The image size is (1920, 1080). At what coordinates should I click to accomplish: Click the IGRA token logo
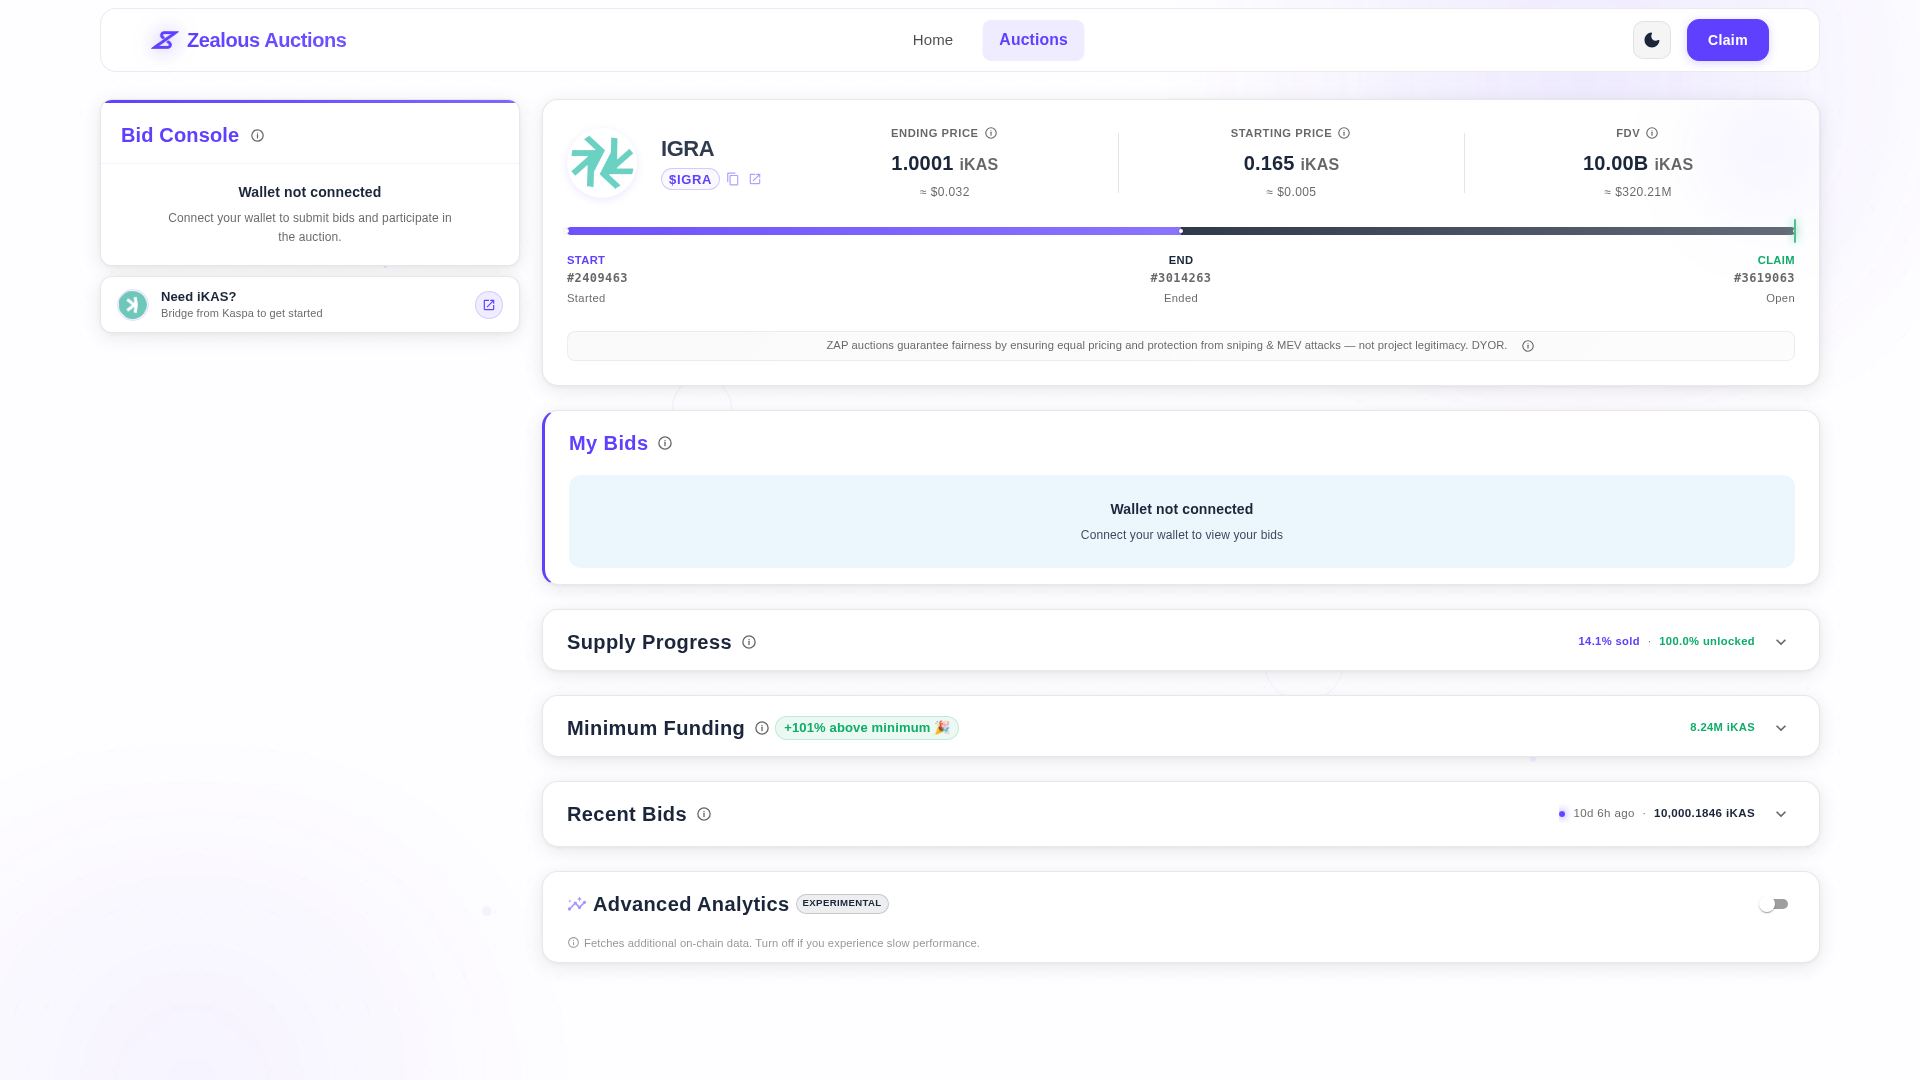pos(602,162)
